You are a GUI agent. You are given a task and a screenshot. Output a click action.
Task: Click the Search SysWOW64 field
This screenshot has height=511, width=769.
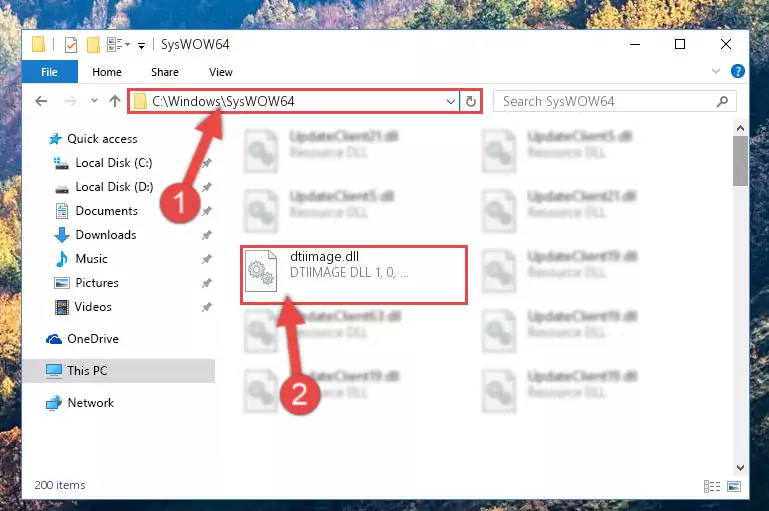(614, 102)
